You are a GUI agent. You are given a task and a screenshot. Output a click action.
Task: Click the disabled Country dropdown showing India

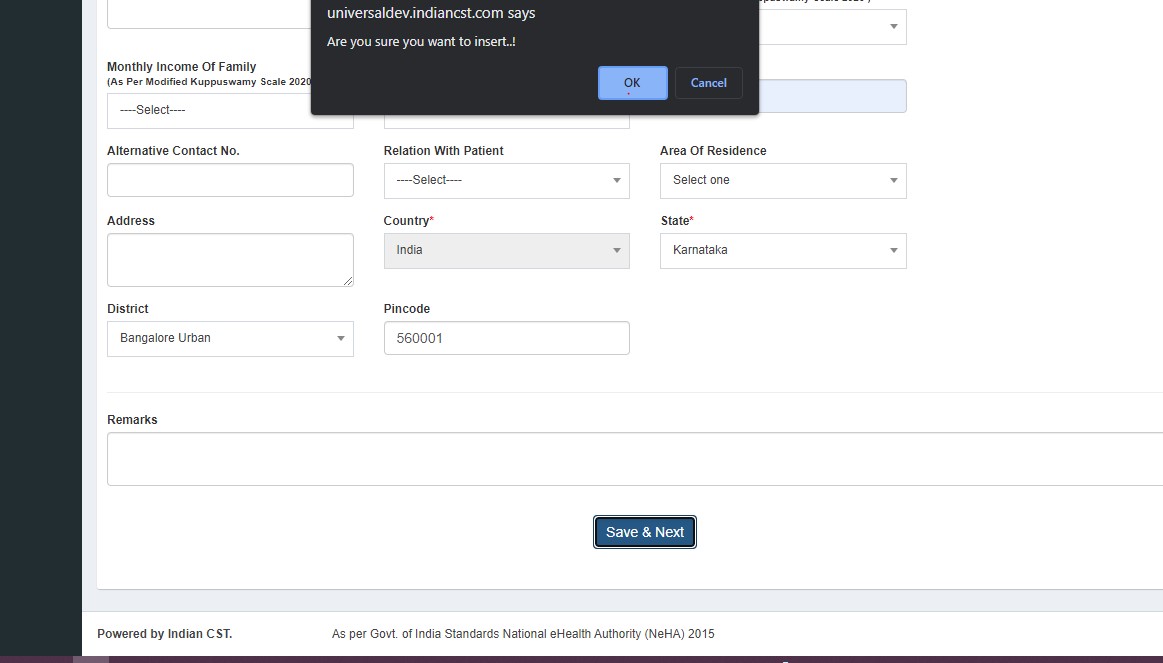pyautogui.click(x=506, y=251)
